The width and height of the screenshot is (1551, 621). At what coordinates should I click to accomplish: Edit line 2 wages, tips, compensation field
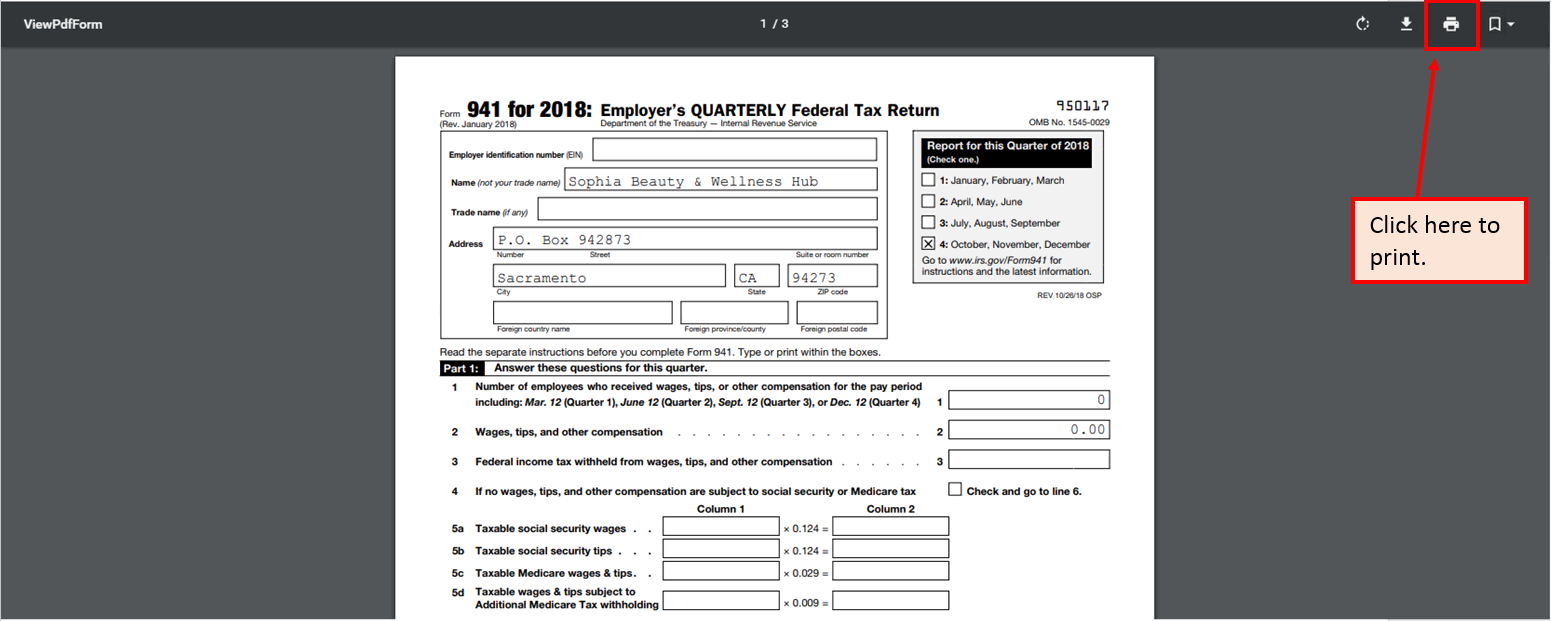click(x=1029, y=430)
